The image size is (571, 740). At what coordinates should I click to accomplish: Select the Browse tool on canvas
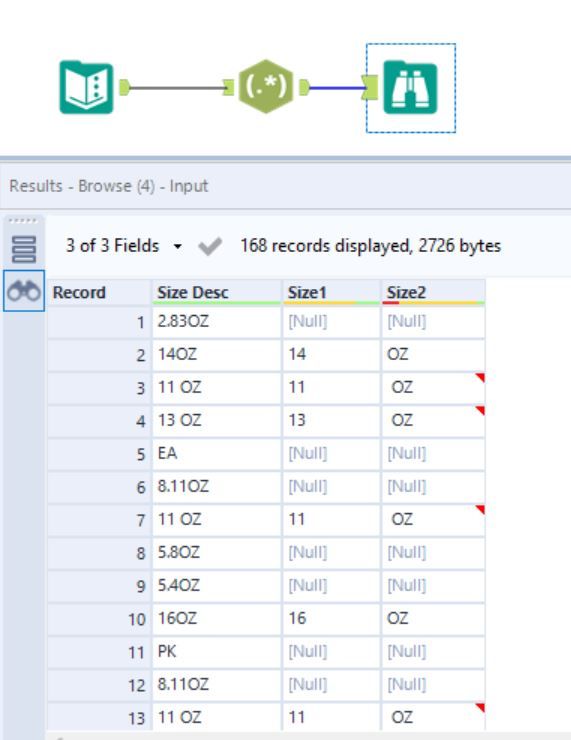click(410, 88)
